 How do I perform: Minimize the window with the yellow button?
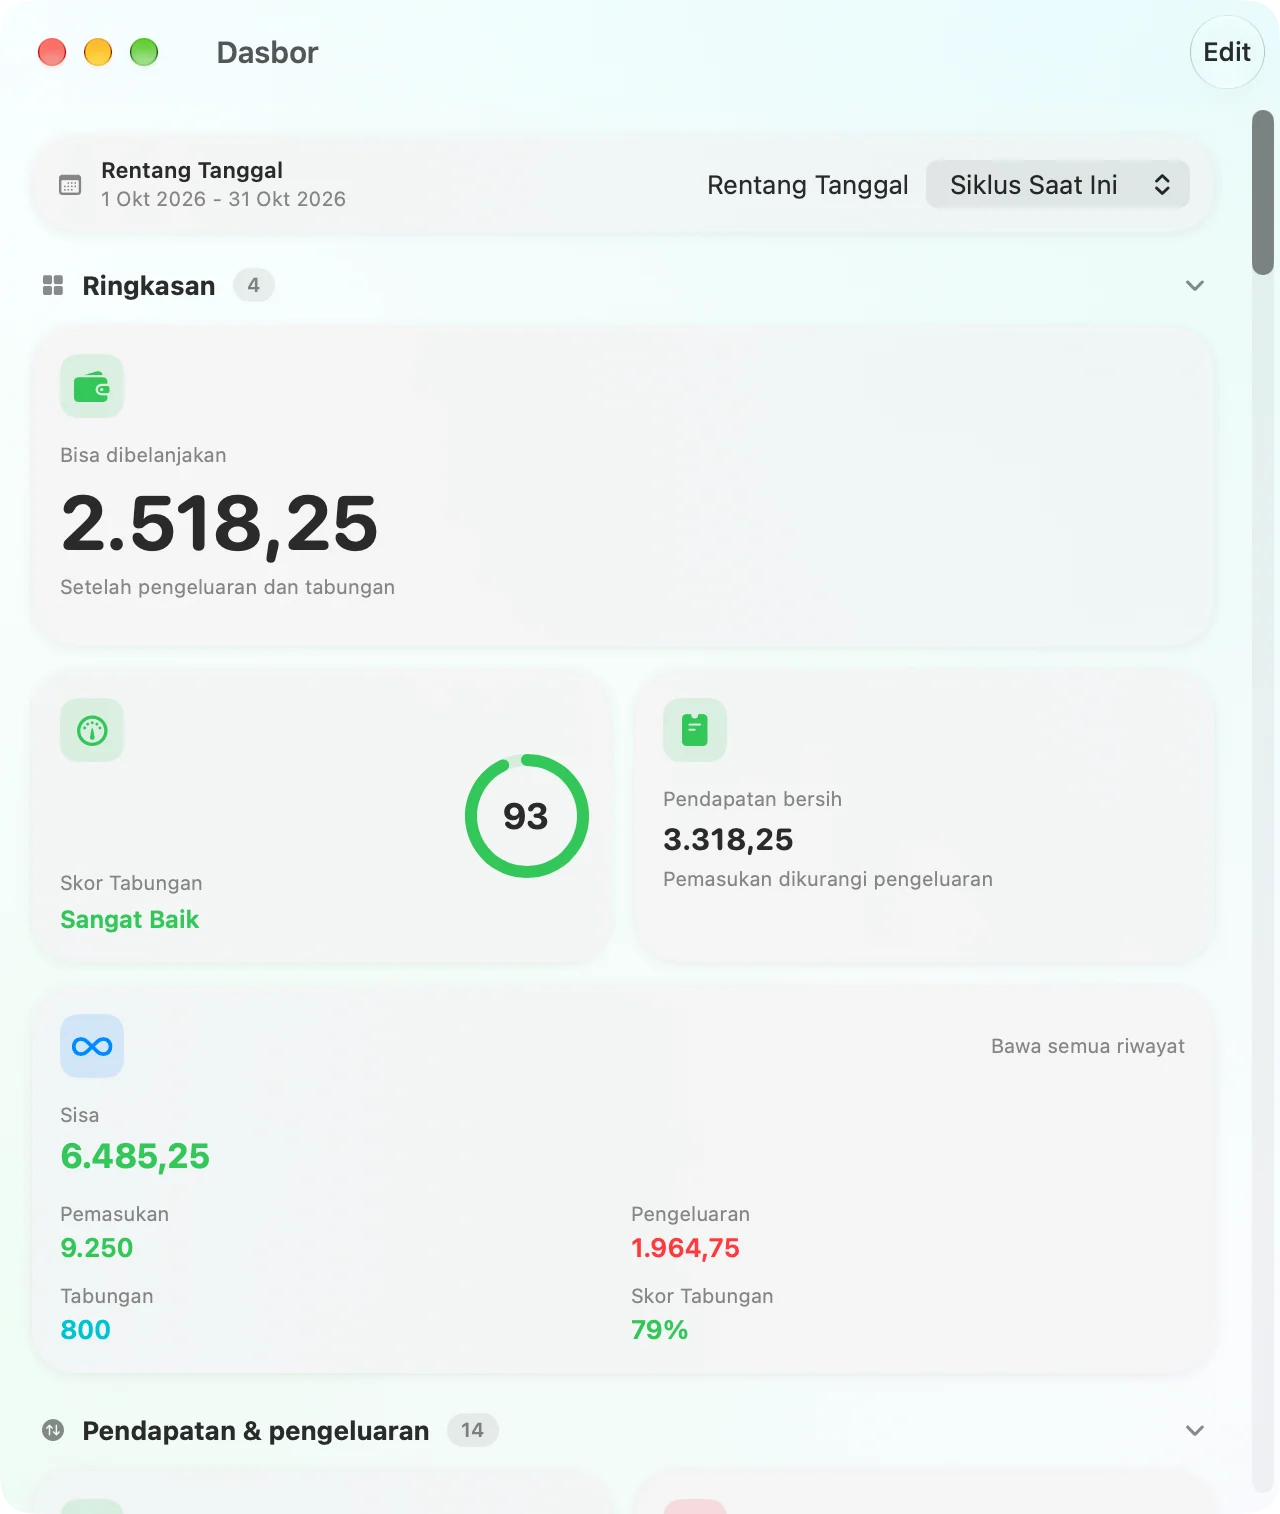(x=98, y=52)
